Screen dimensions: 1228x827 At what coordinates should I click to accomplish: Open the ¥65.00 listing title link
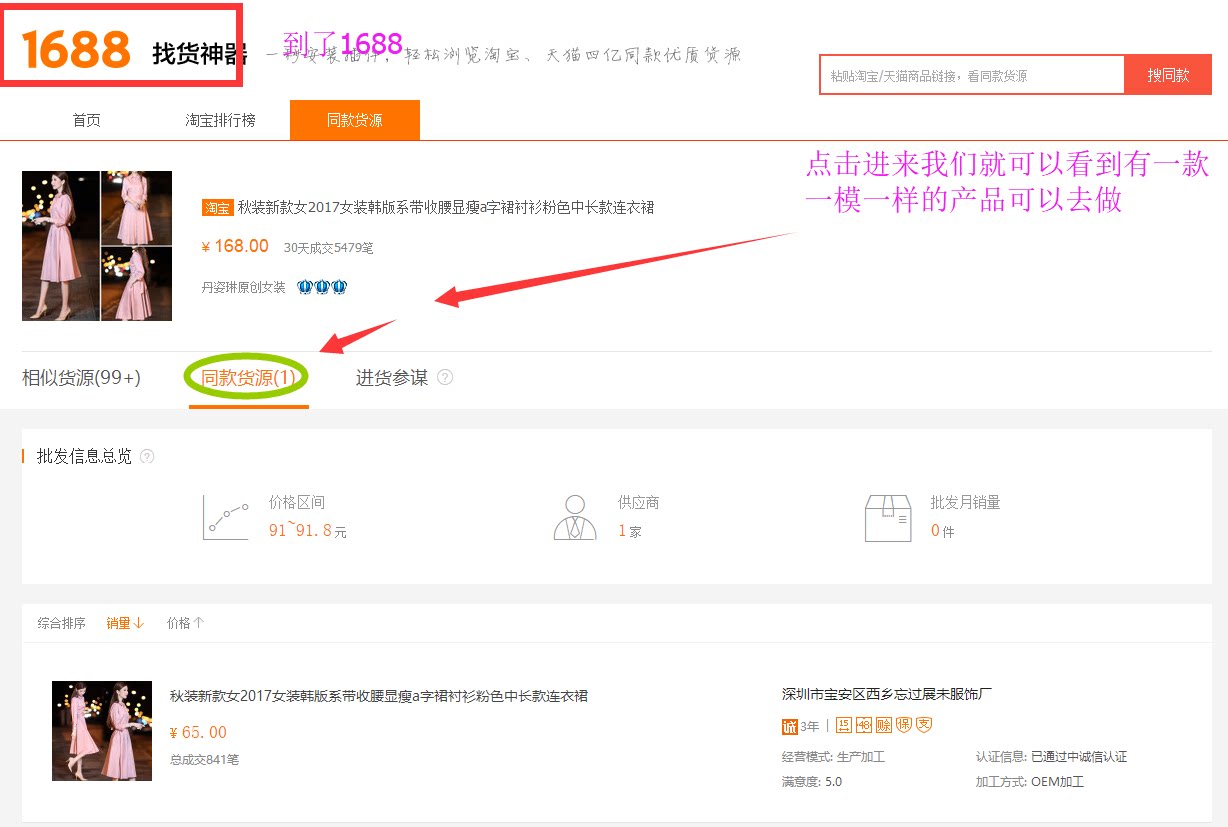coord(379,696)
